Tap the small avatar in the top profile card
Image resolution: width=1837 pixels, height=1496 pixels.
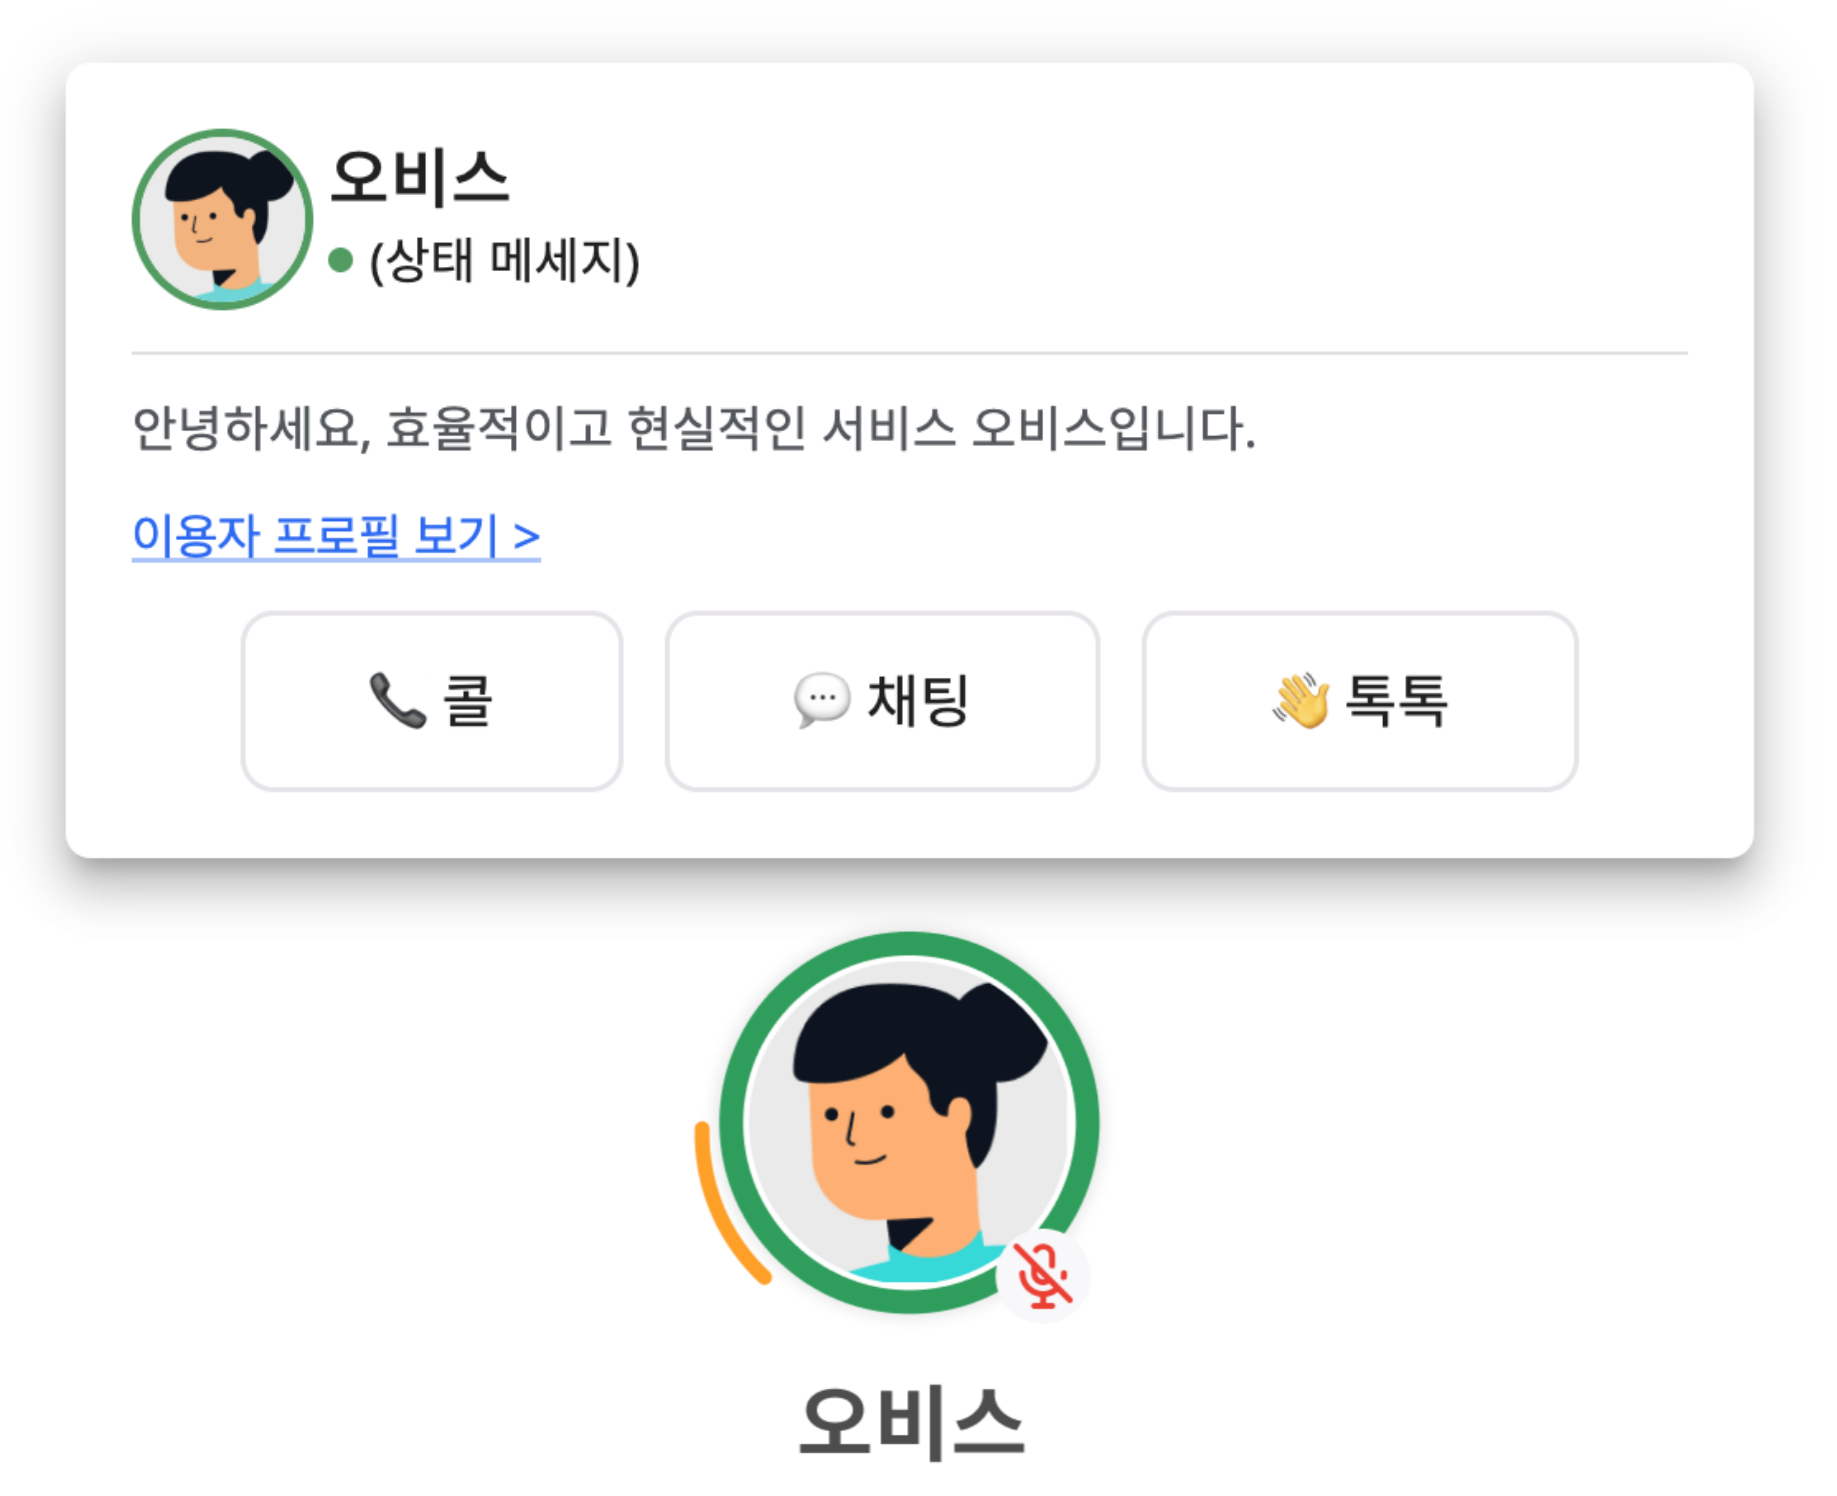click(222, 219)
